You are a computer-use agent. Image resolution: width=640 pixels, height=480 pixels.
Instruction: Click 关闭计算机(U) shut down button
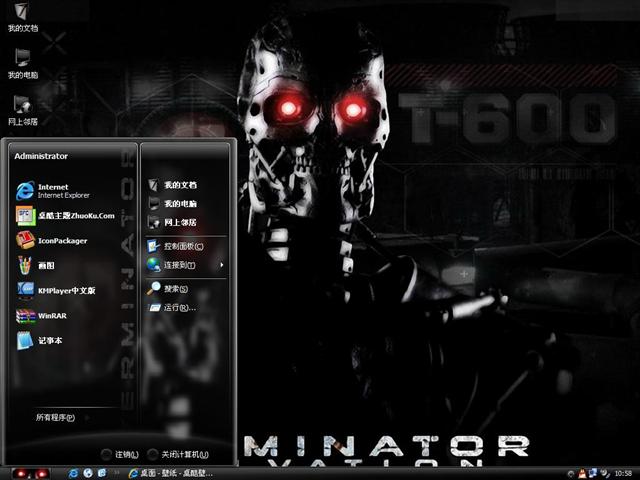pyautogui.click(x=178, y=454)
